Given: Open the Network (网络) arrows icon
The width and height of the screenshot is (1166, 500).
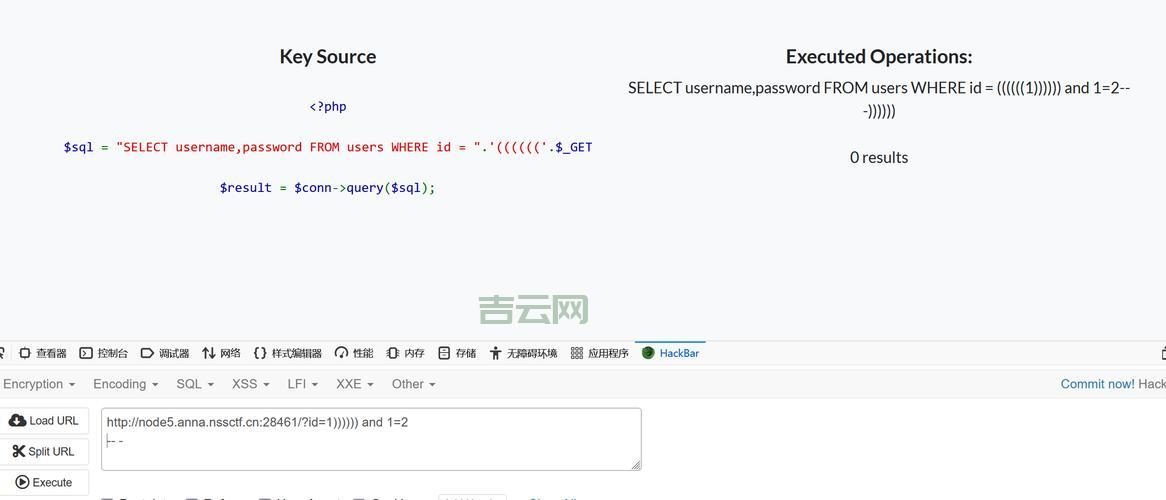Looking at the screenshot, I should click(209, 353).
